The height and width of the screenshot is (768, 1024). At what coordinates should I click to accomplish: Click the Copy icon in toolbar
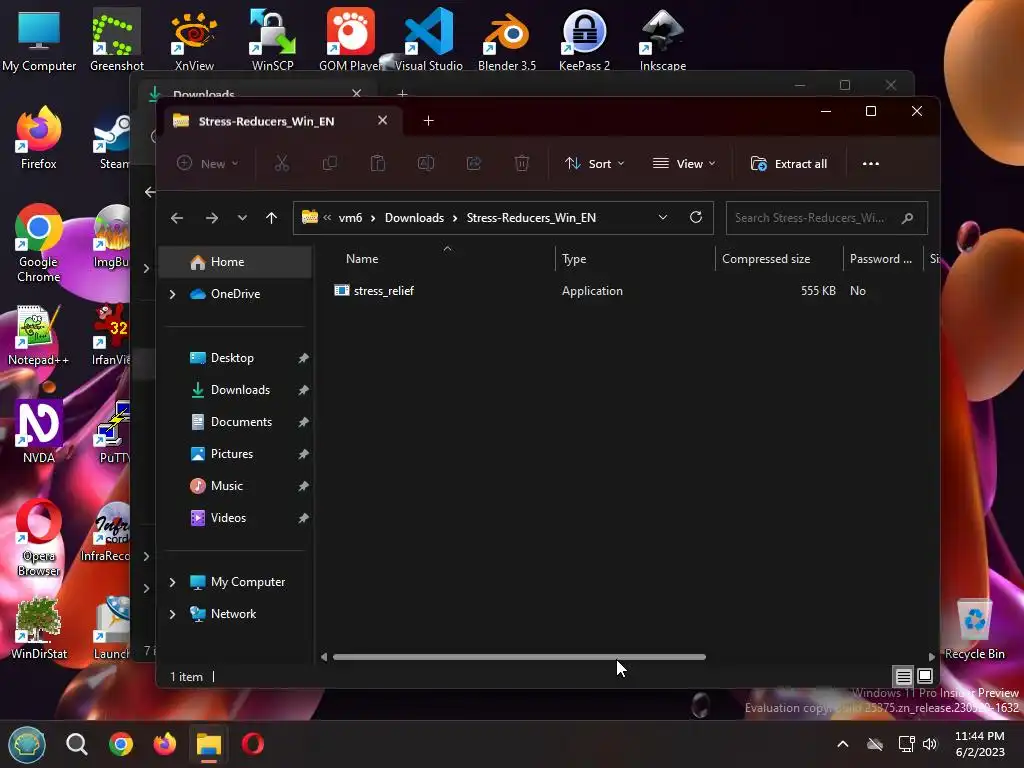coord(330,163)
